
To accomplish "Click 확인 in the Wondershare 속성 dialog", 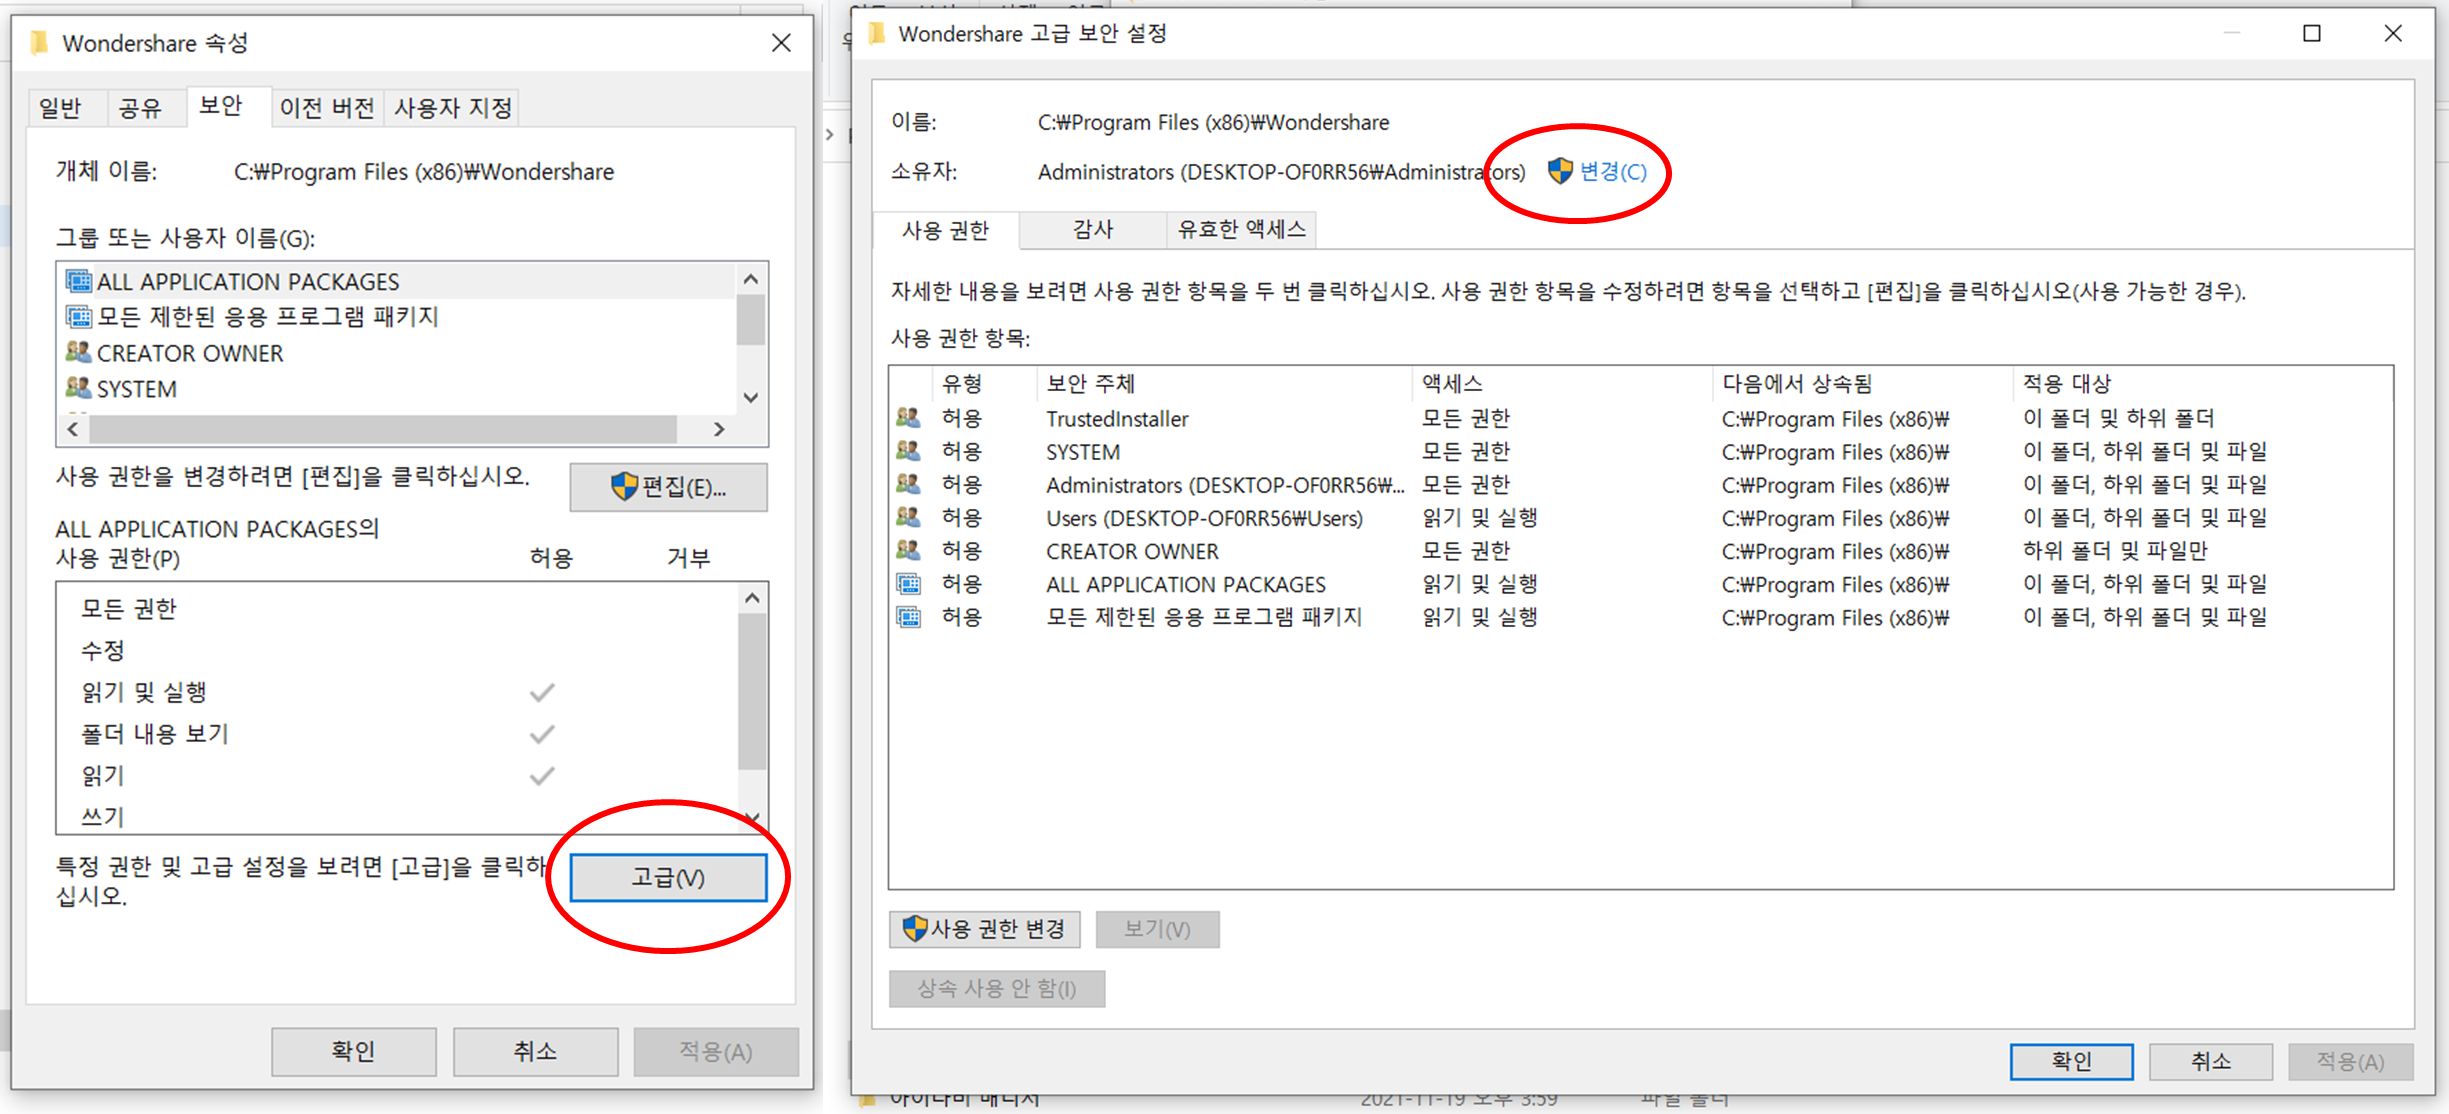I will pos(353,1051).
